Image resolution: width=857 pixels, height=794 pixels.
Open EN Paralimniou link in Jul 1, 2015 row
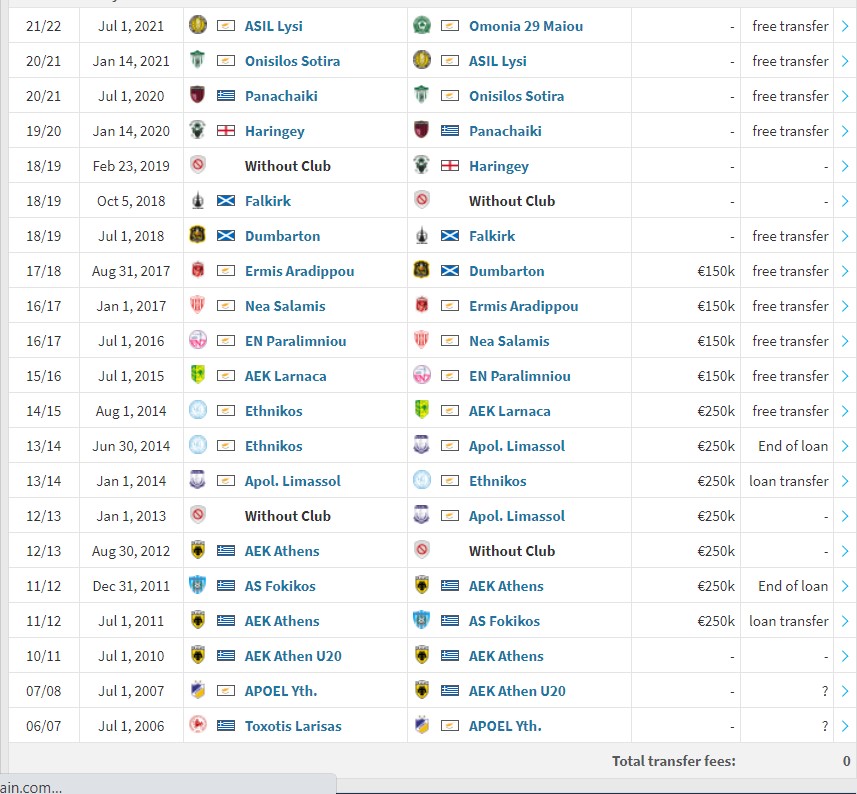(x=519, y=376)
